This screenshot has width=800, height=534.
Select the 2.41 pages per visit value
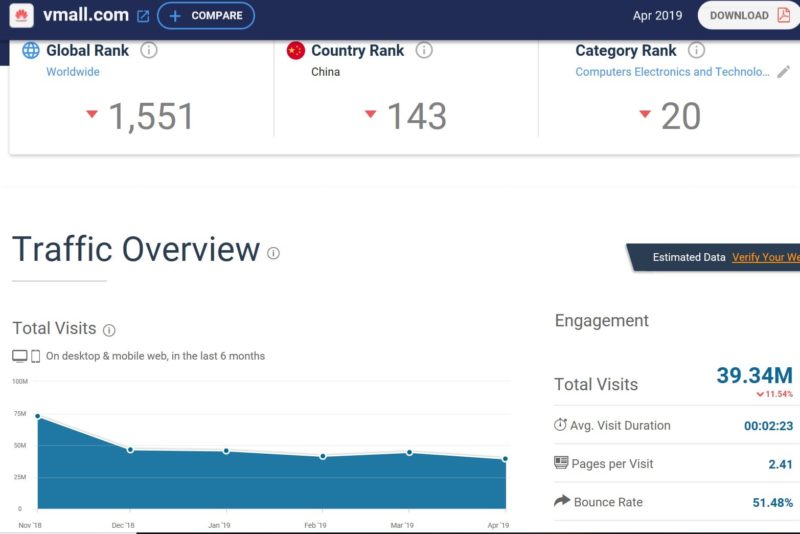781,464
